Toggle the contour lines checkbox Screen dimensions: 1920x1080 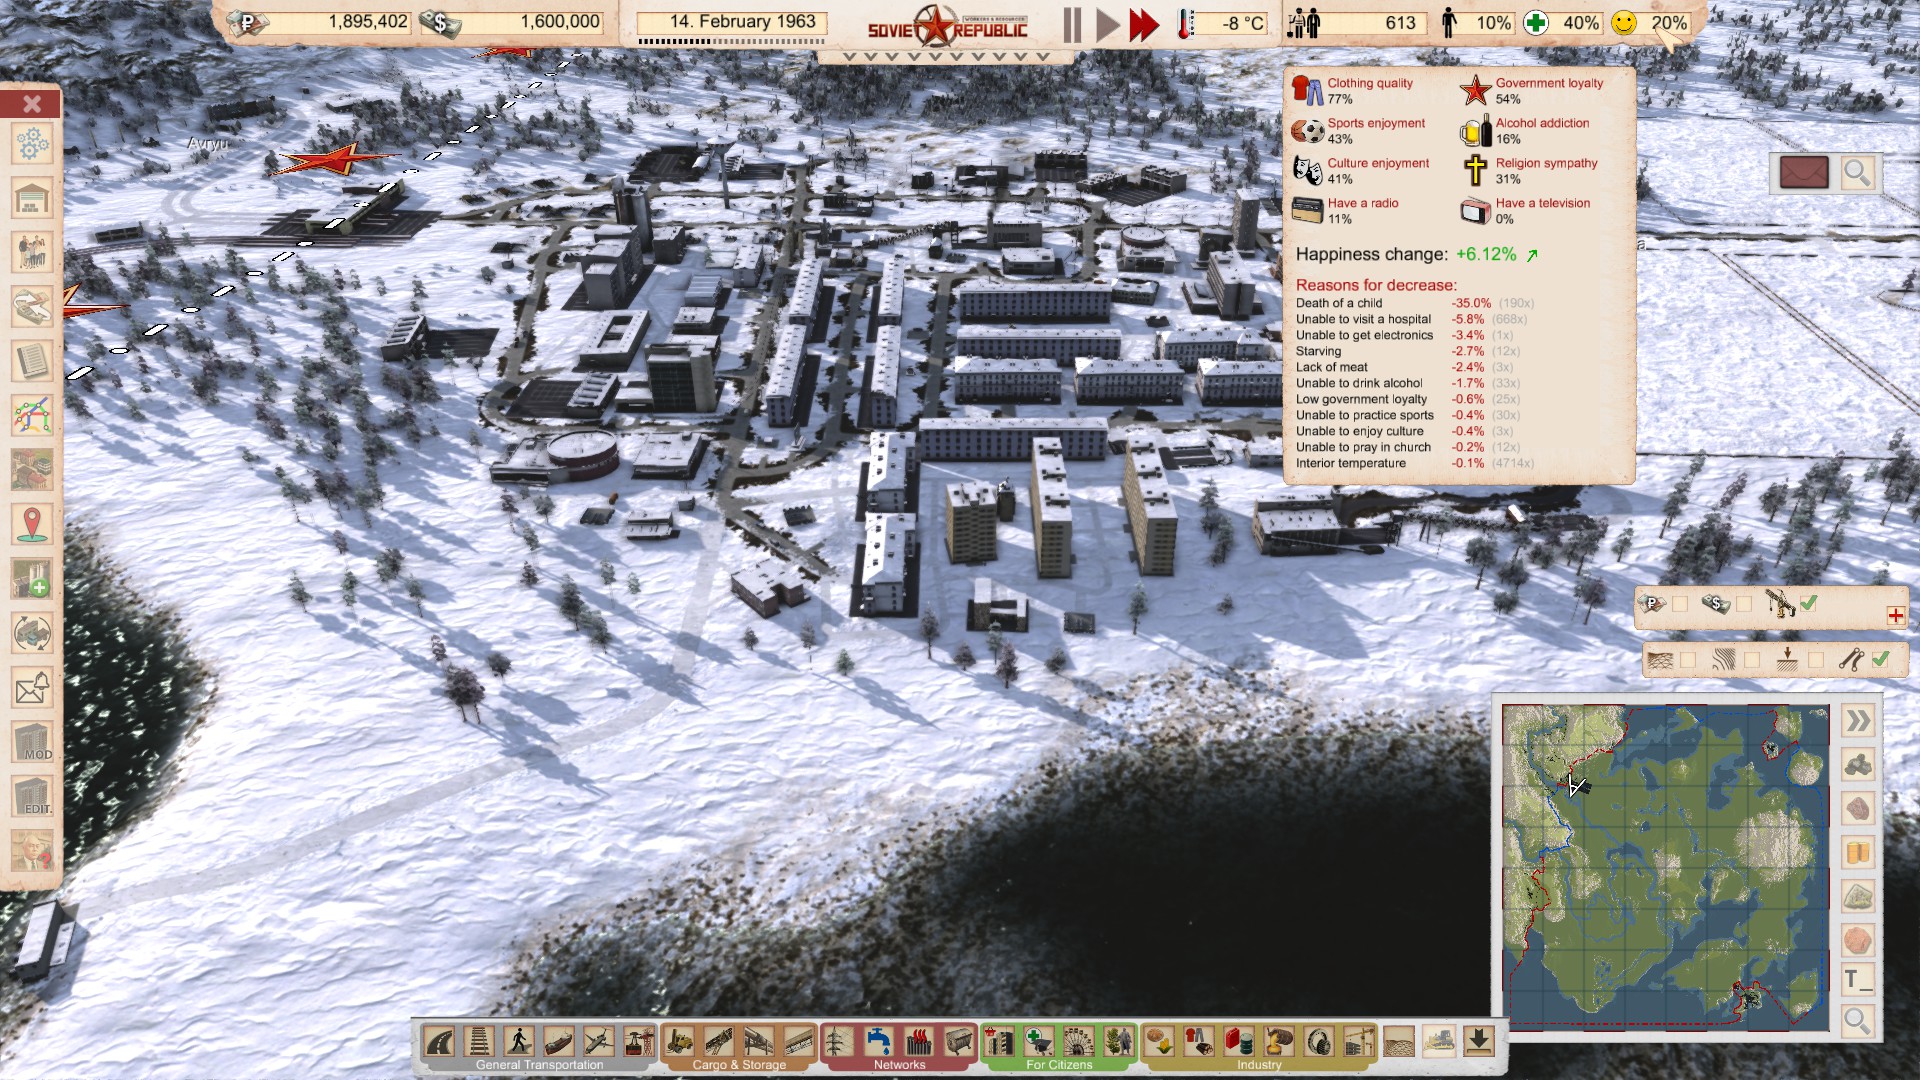pos(1752,660)
